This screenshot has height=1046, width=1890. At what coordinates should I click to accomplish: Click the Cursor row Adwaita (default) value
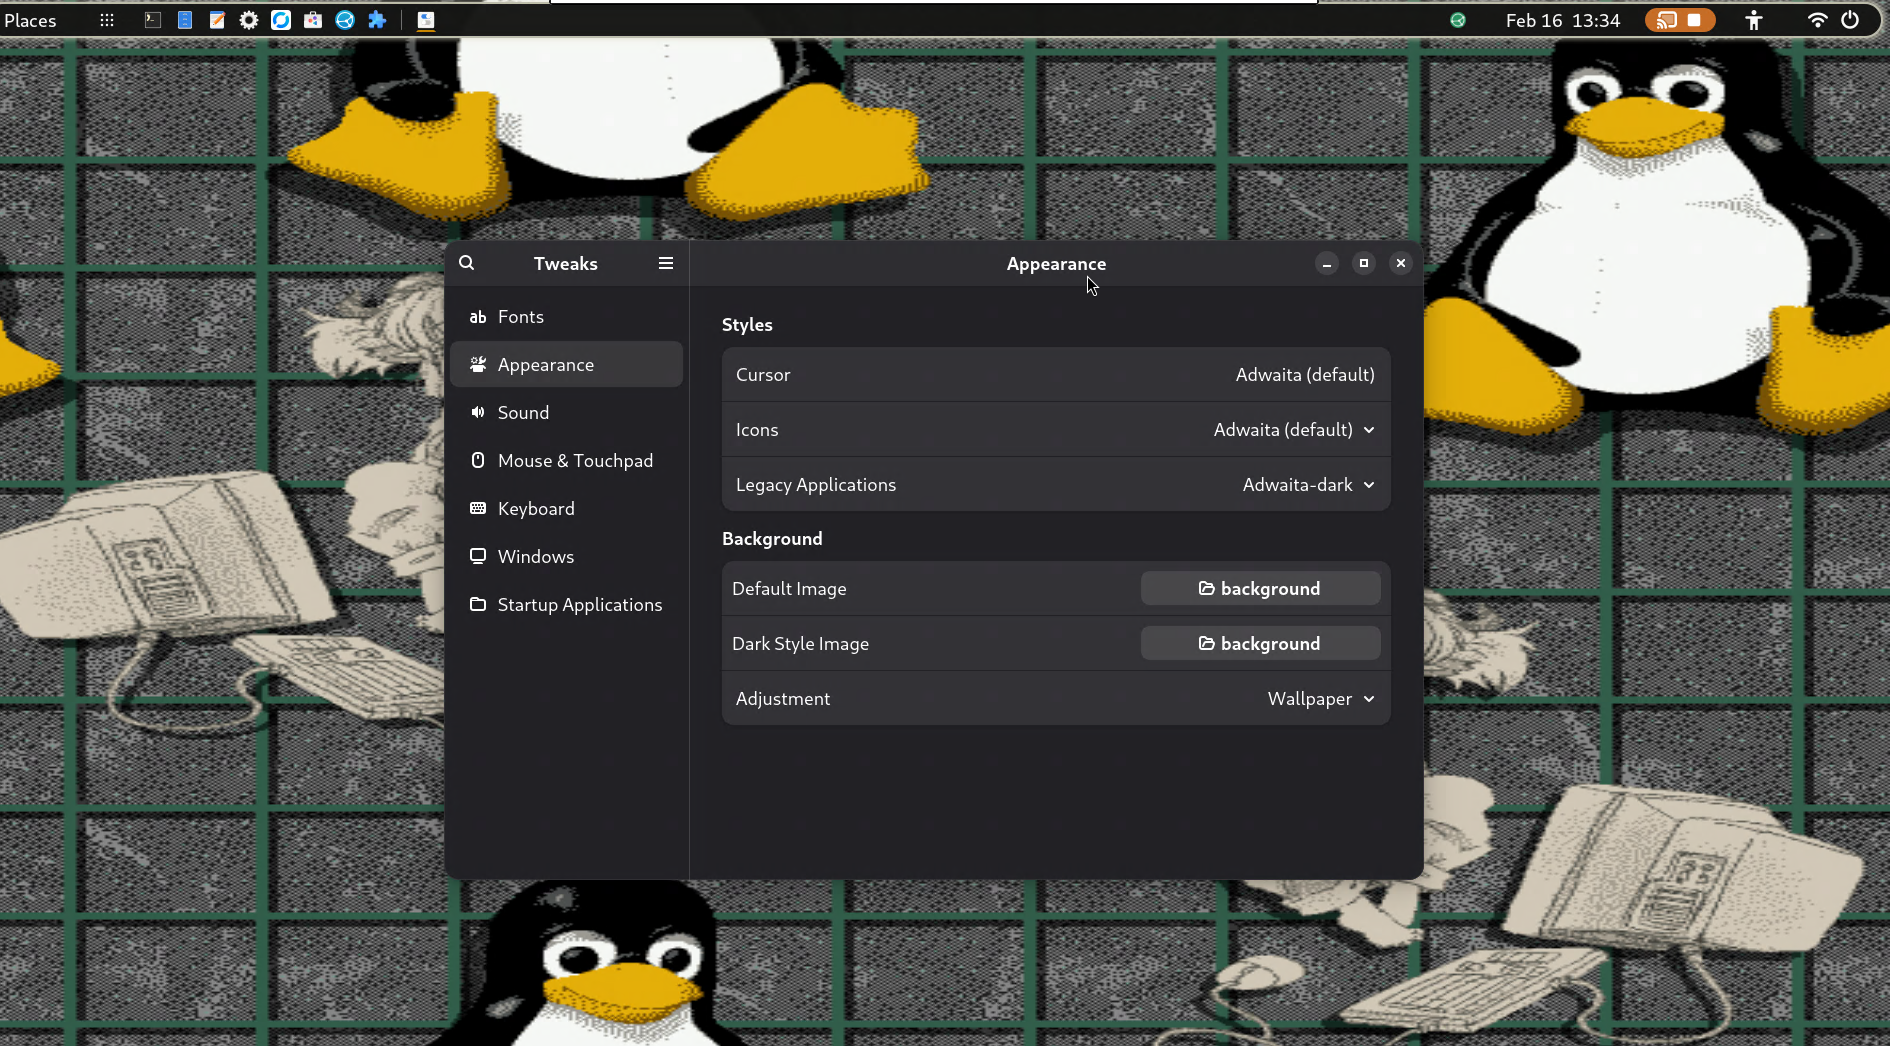[1305, 375]
